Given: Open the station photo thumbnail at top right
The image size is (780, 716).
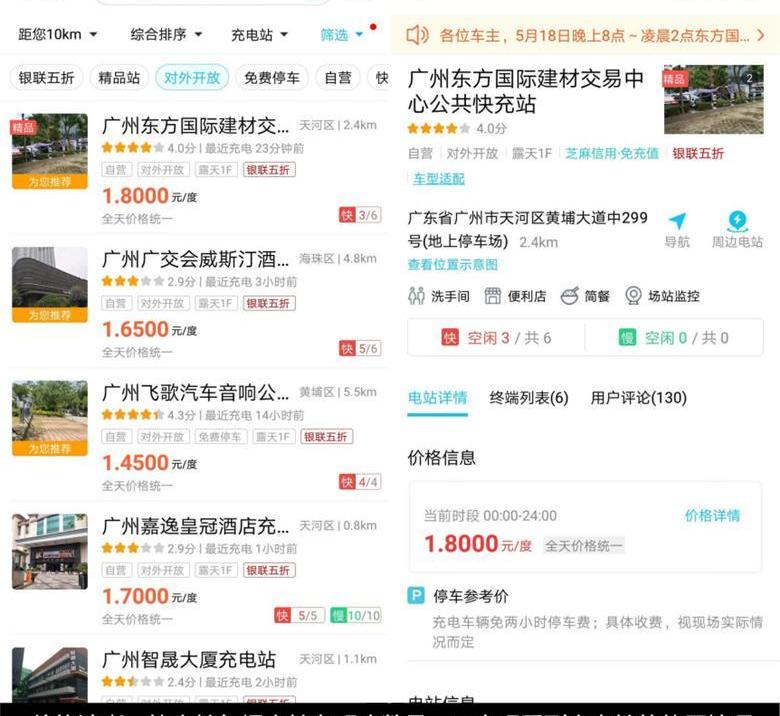Looking at the screenshot, I should point(713,100).
